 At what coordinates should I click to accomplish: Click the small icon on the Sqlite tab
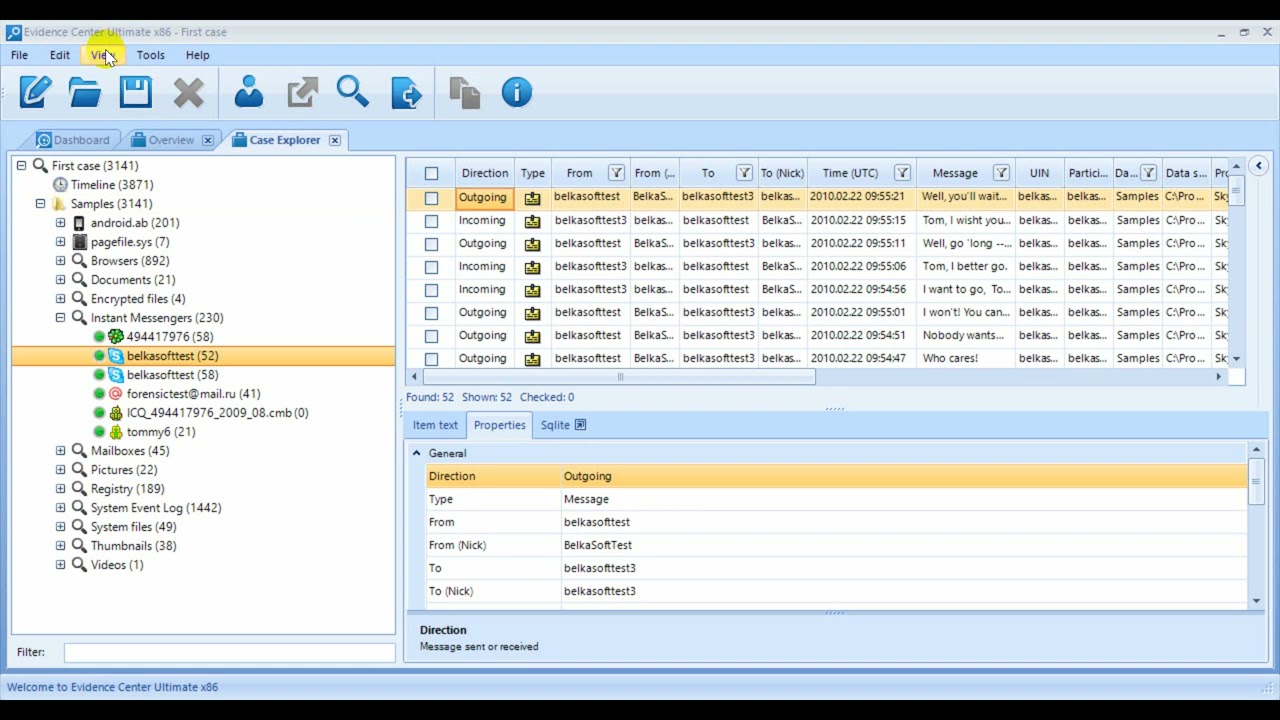pyautogui.click(x=580, y=425)
